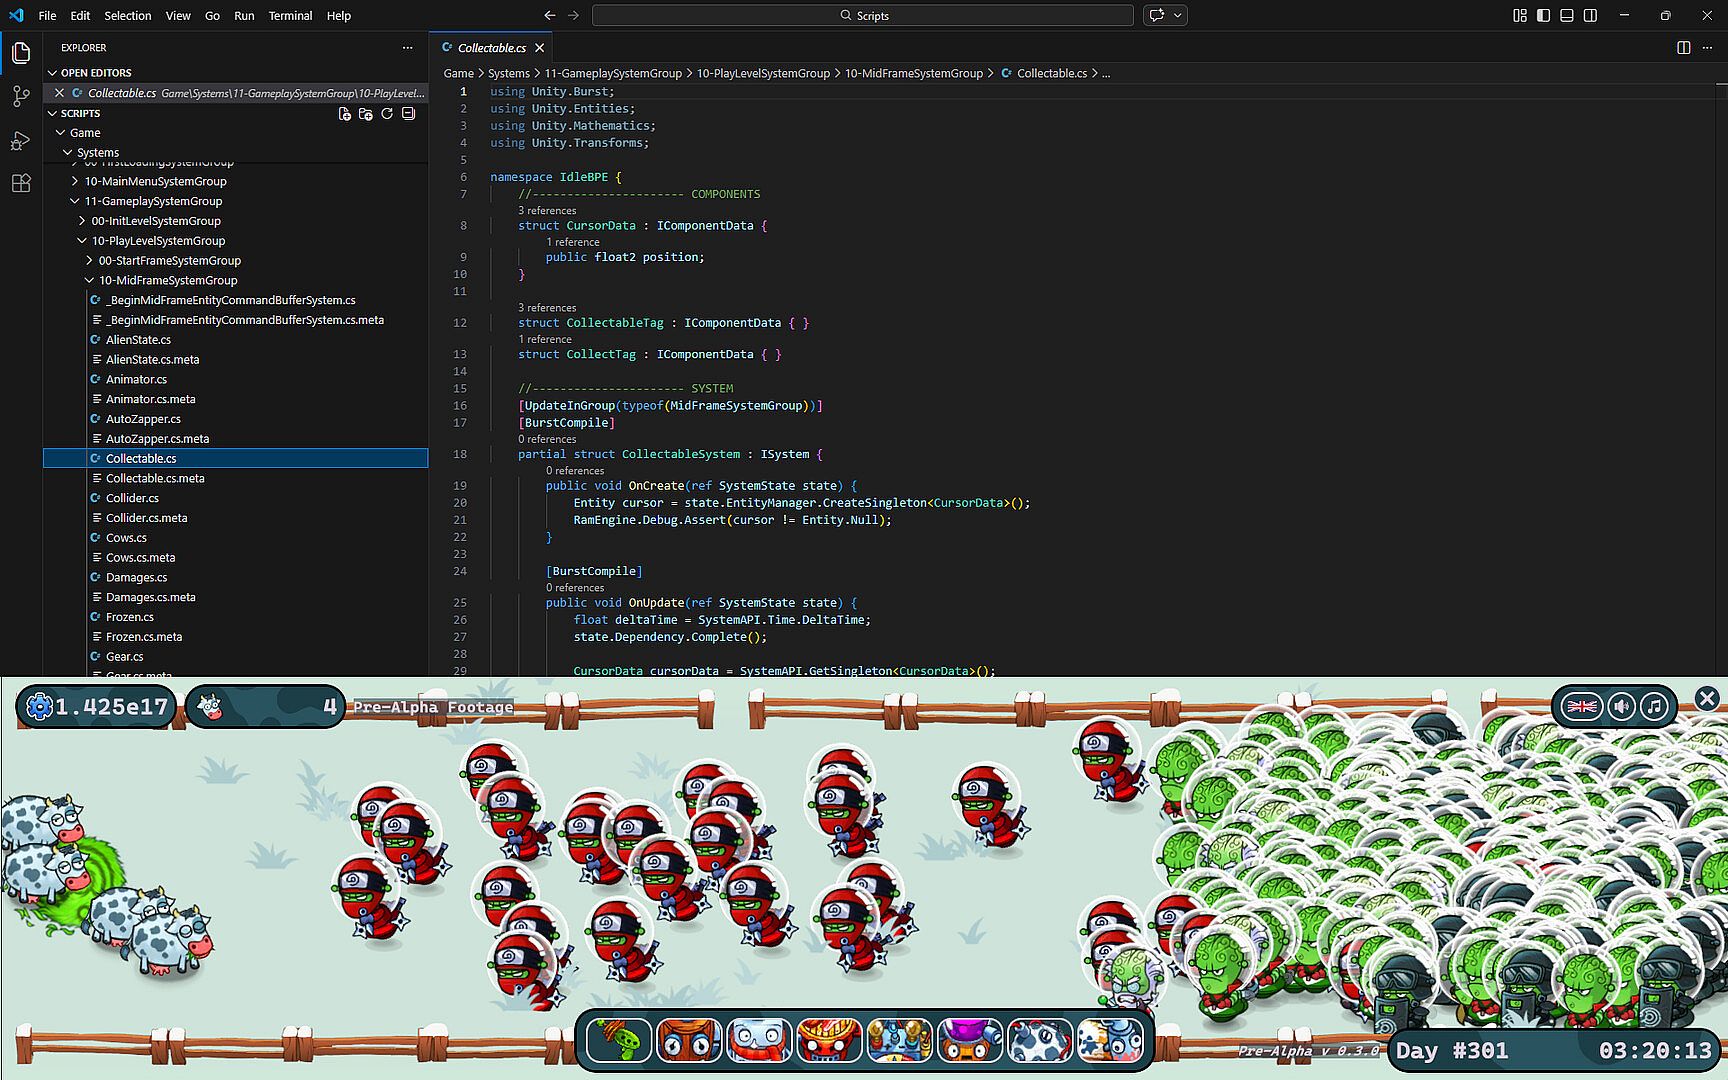This screenshot has width=1728, height=1080.
Task: Click New File icon in Scripts section
Action: (x=344, y=114)
